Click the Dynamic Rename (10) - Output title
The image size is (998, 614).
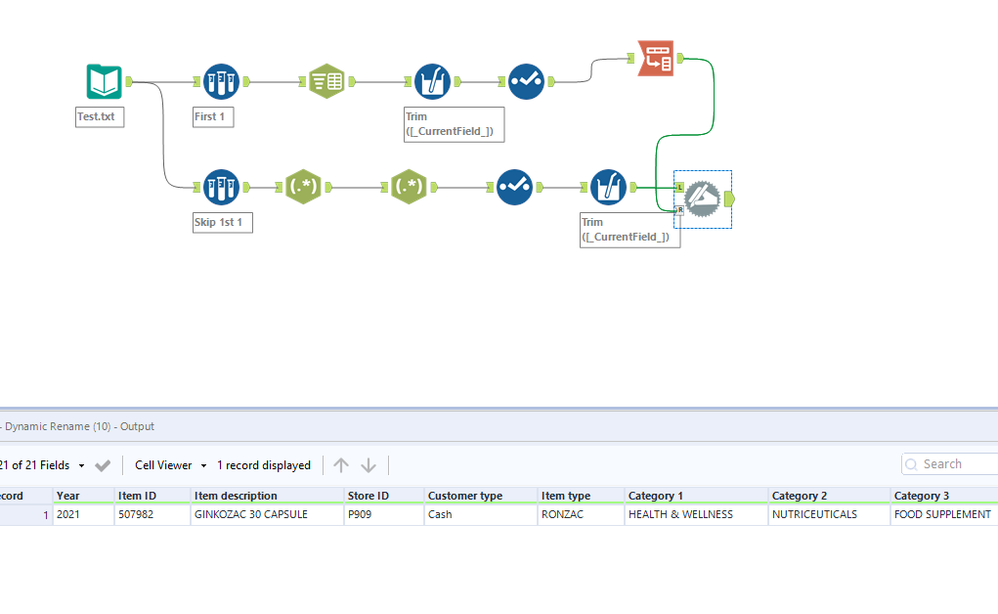coord(80,426)
